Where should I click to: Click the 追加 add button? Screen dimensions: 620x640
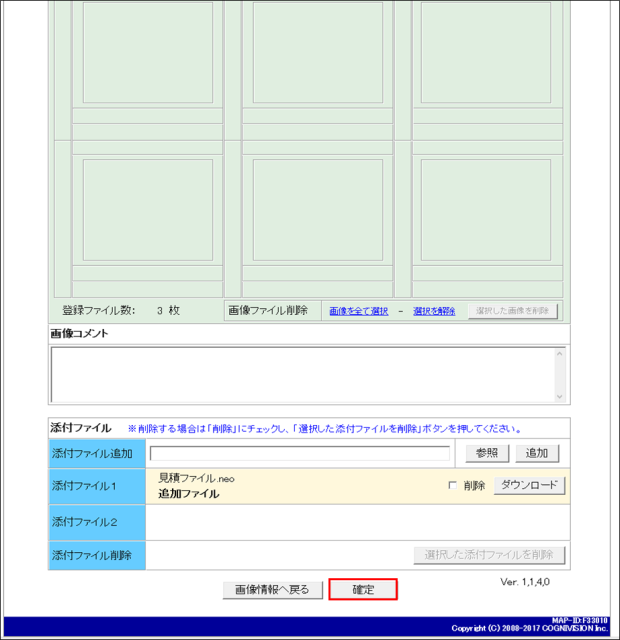pyautogui.click(x=537, y=453)
